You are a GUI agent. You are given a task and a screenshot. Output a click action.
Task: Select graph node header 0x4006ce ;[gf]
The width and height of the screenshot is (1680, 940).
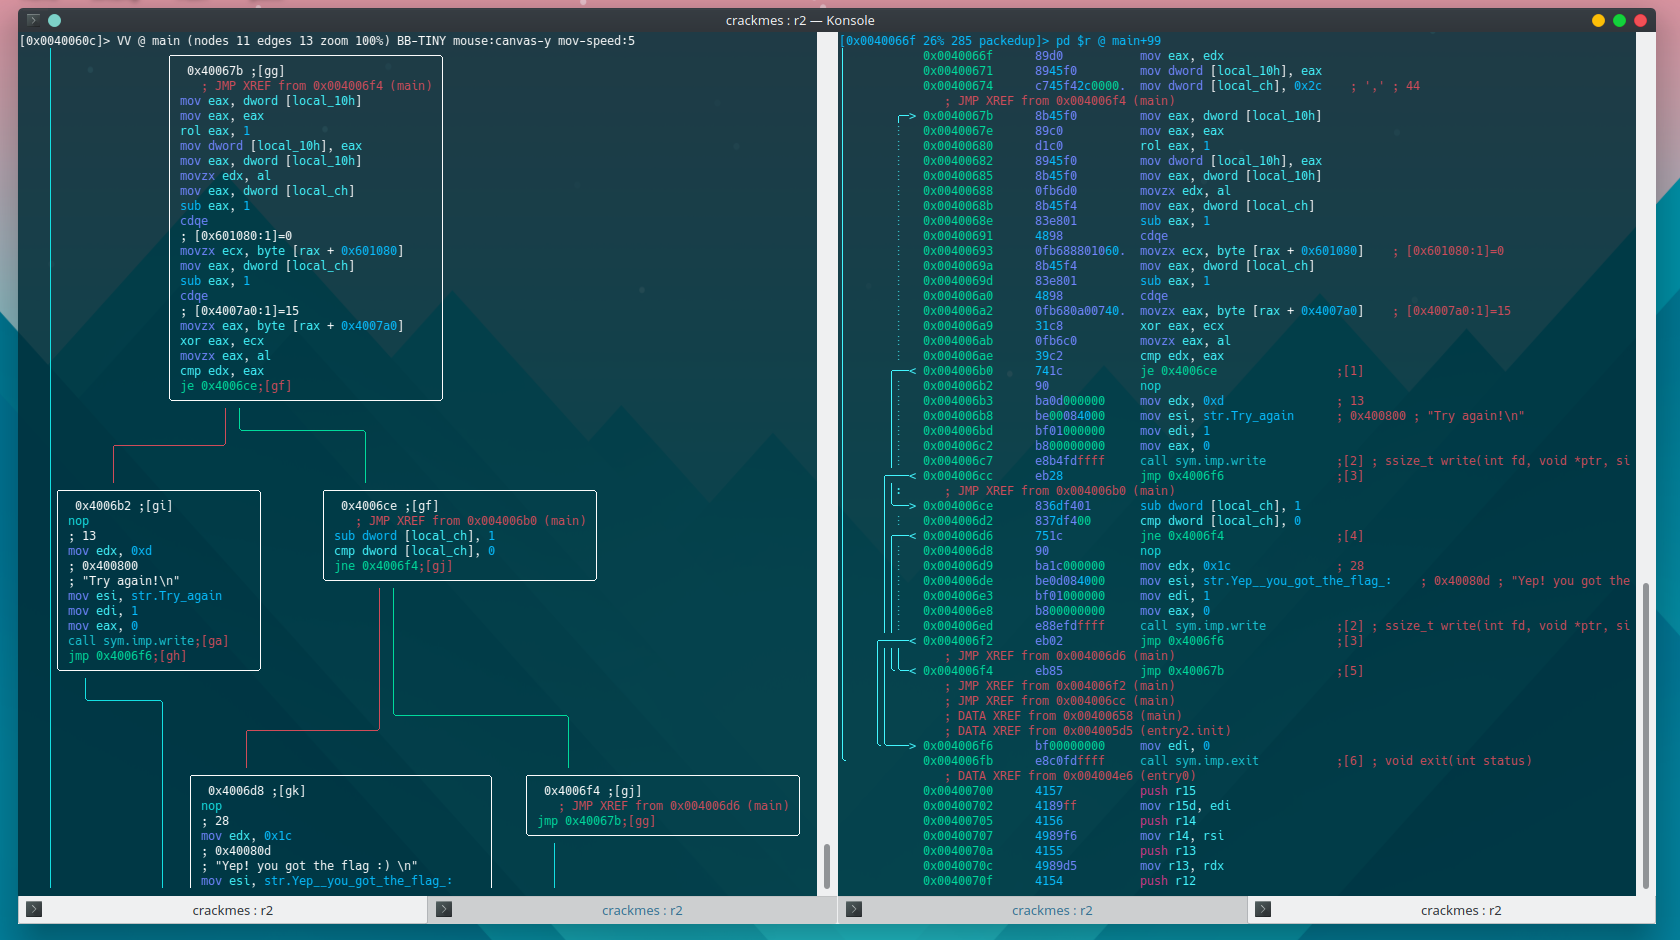click(389, 506)
